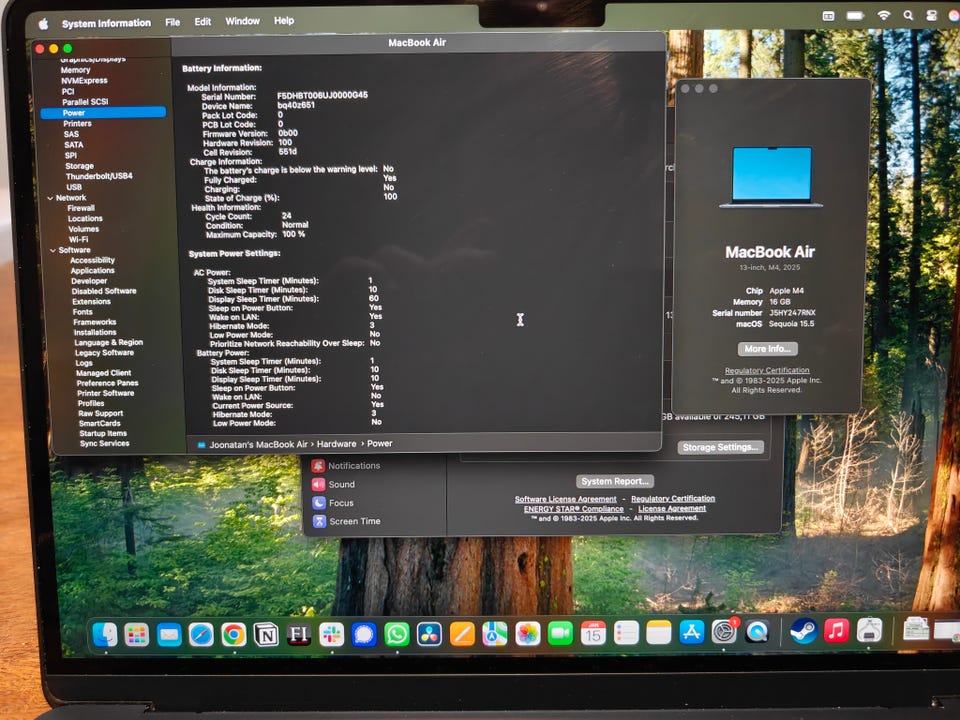
Task: Open WhatsApp from the dock
Action: pyautogui.click(x=397, y=634)
